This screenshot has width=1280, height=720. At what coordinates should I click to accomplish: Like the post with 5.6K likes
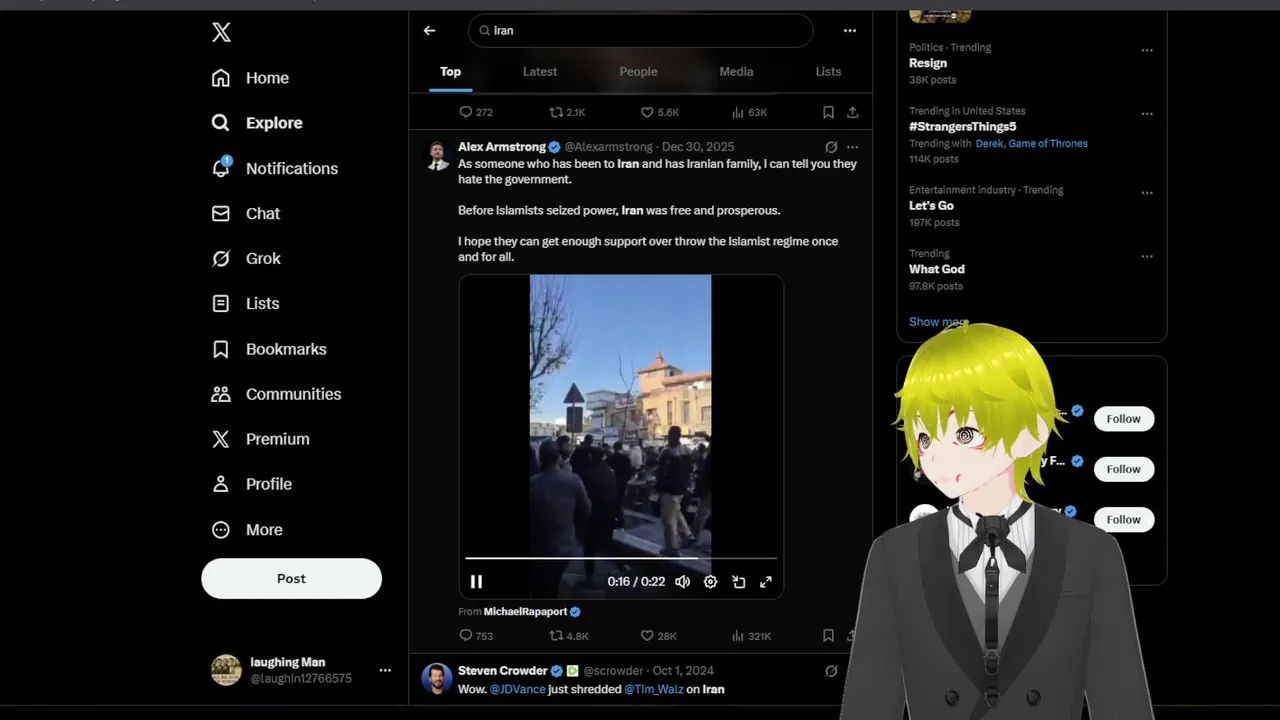pos(659,113)
